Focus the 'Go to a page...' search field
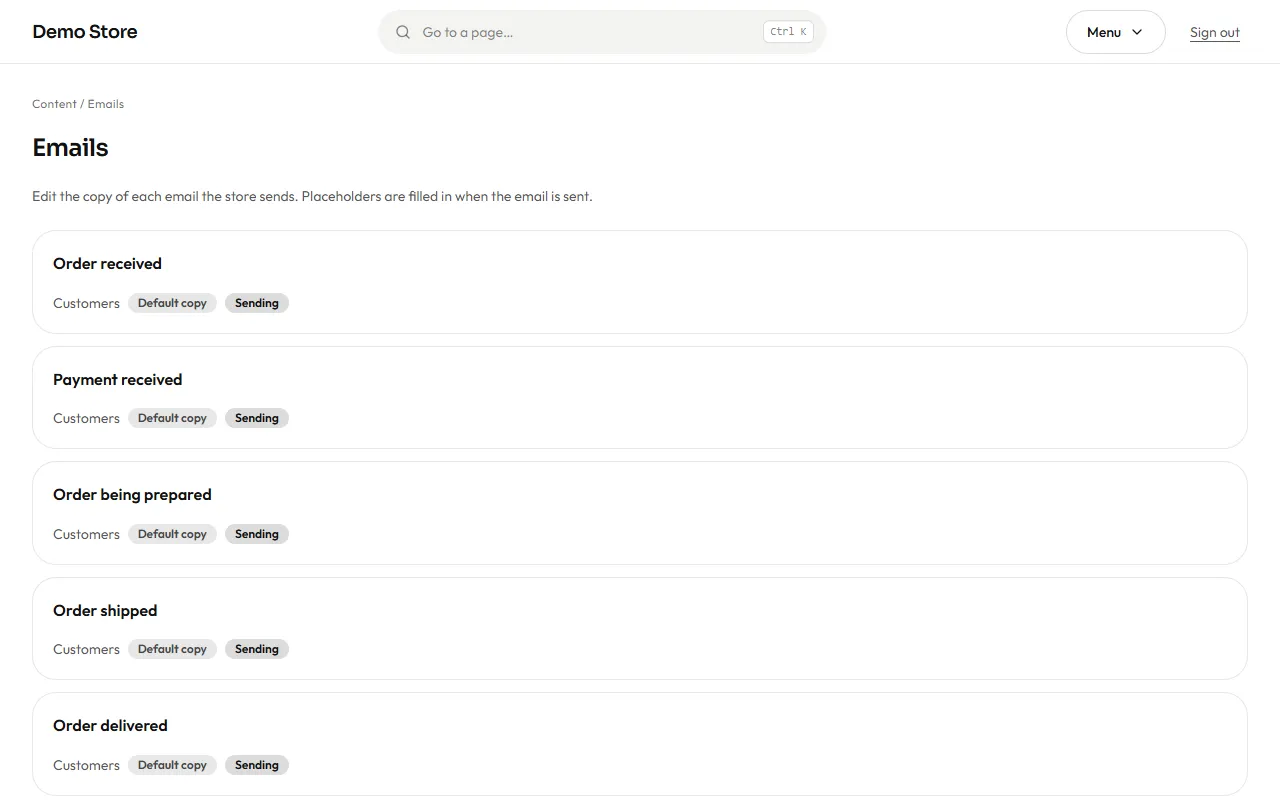 [x=602, y=32]
